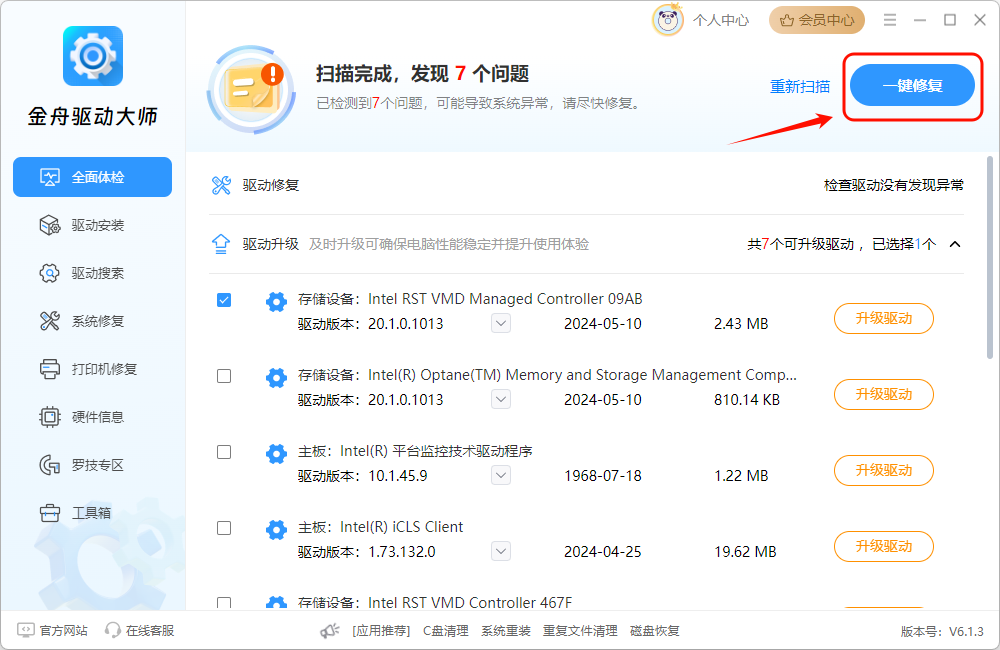Image resolution: width=1000 pixels, height=650 pixels.
Task: Click 重新扫描 link
Action: click(800, 86)
